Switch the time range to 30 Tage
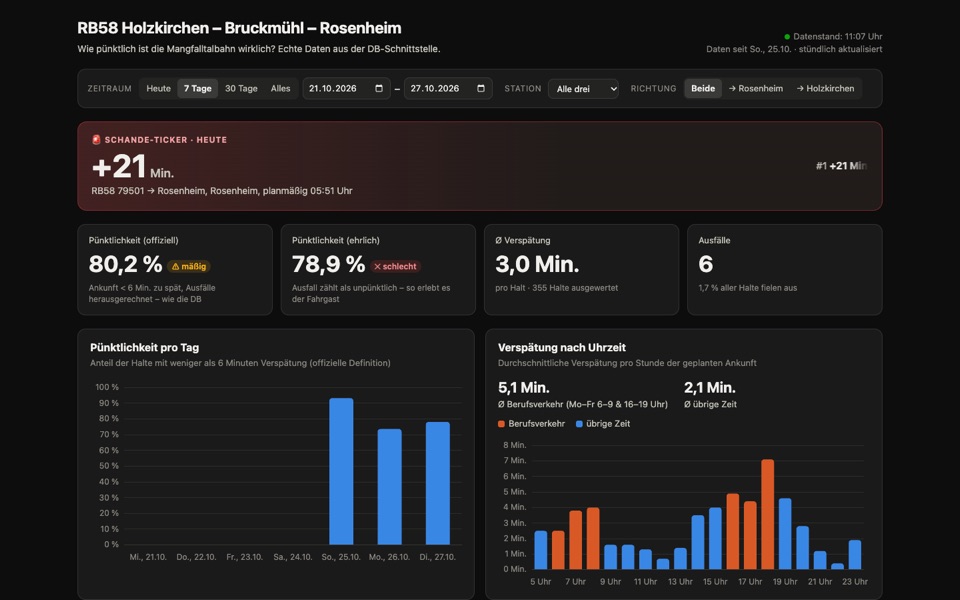960x600 pixels. click(241, 88)
